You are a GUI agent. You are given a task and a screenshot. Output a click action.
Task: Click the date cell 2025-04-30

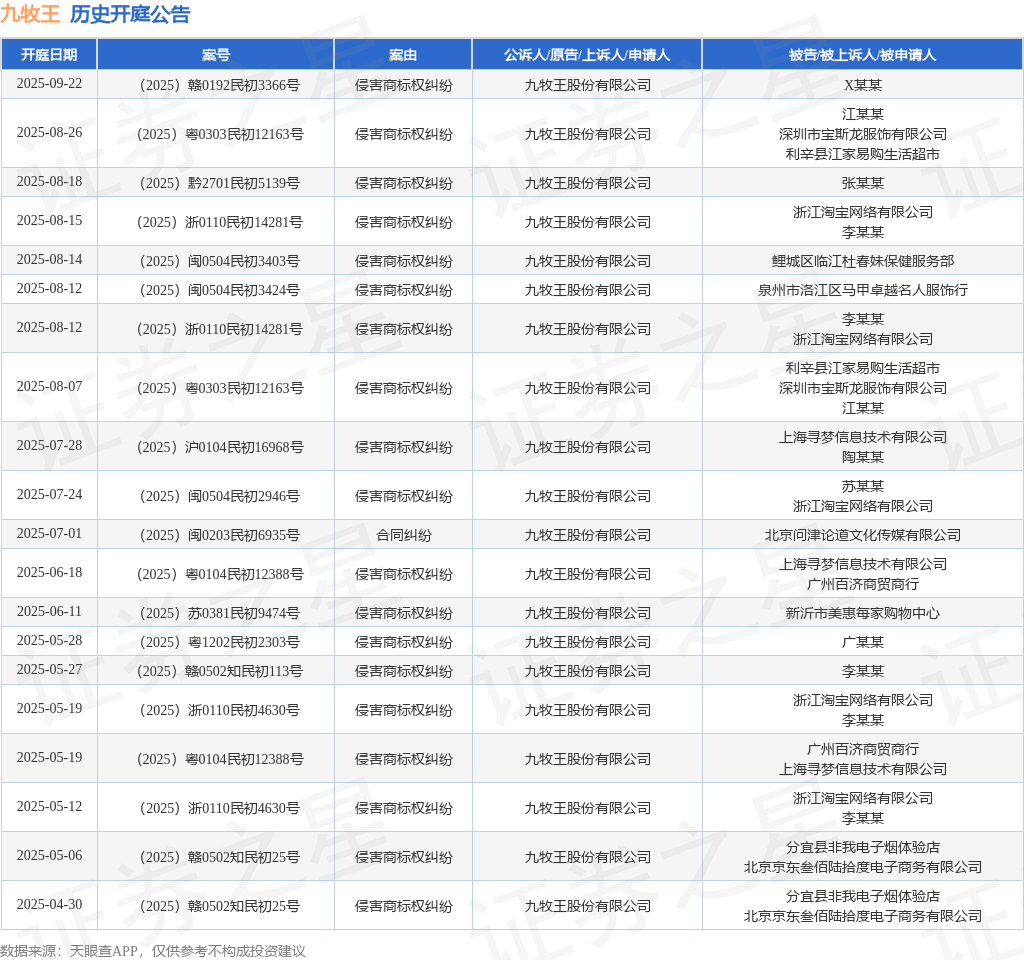pos(49,904)
